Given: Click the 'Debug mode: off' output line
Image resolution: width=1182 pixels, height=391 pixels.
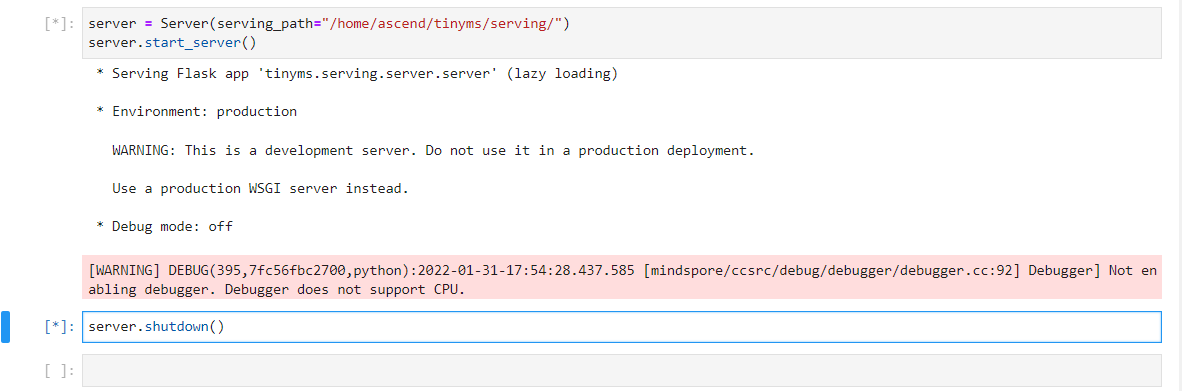Looking at the screenshot, I should click(164, 226).
